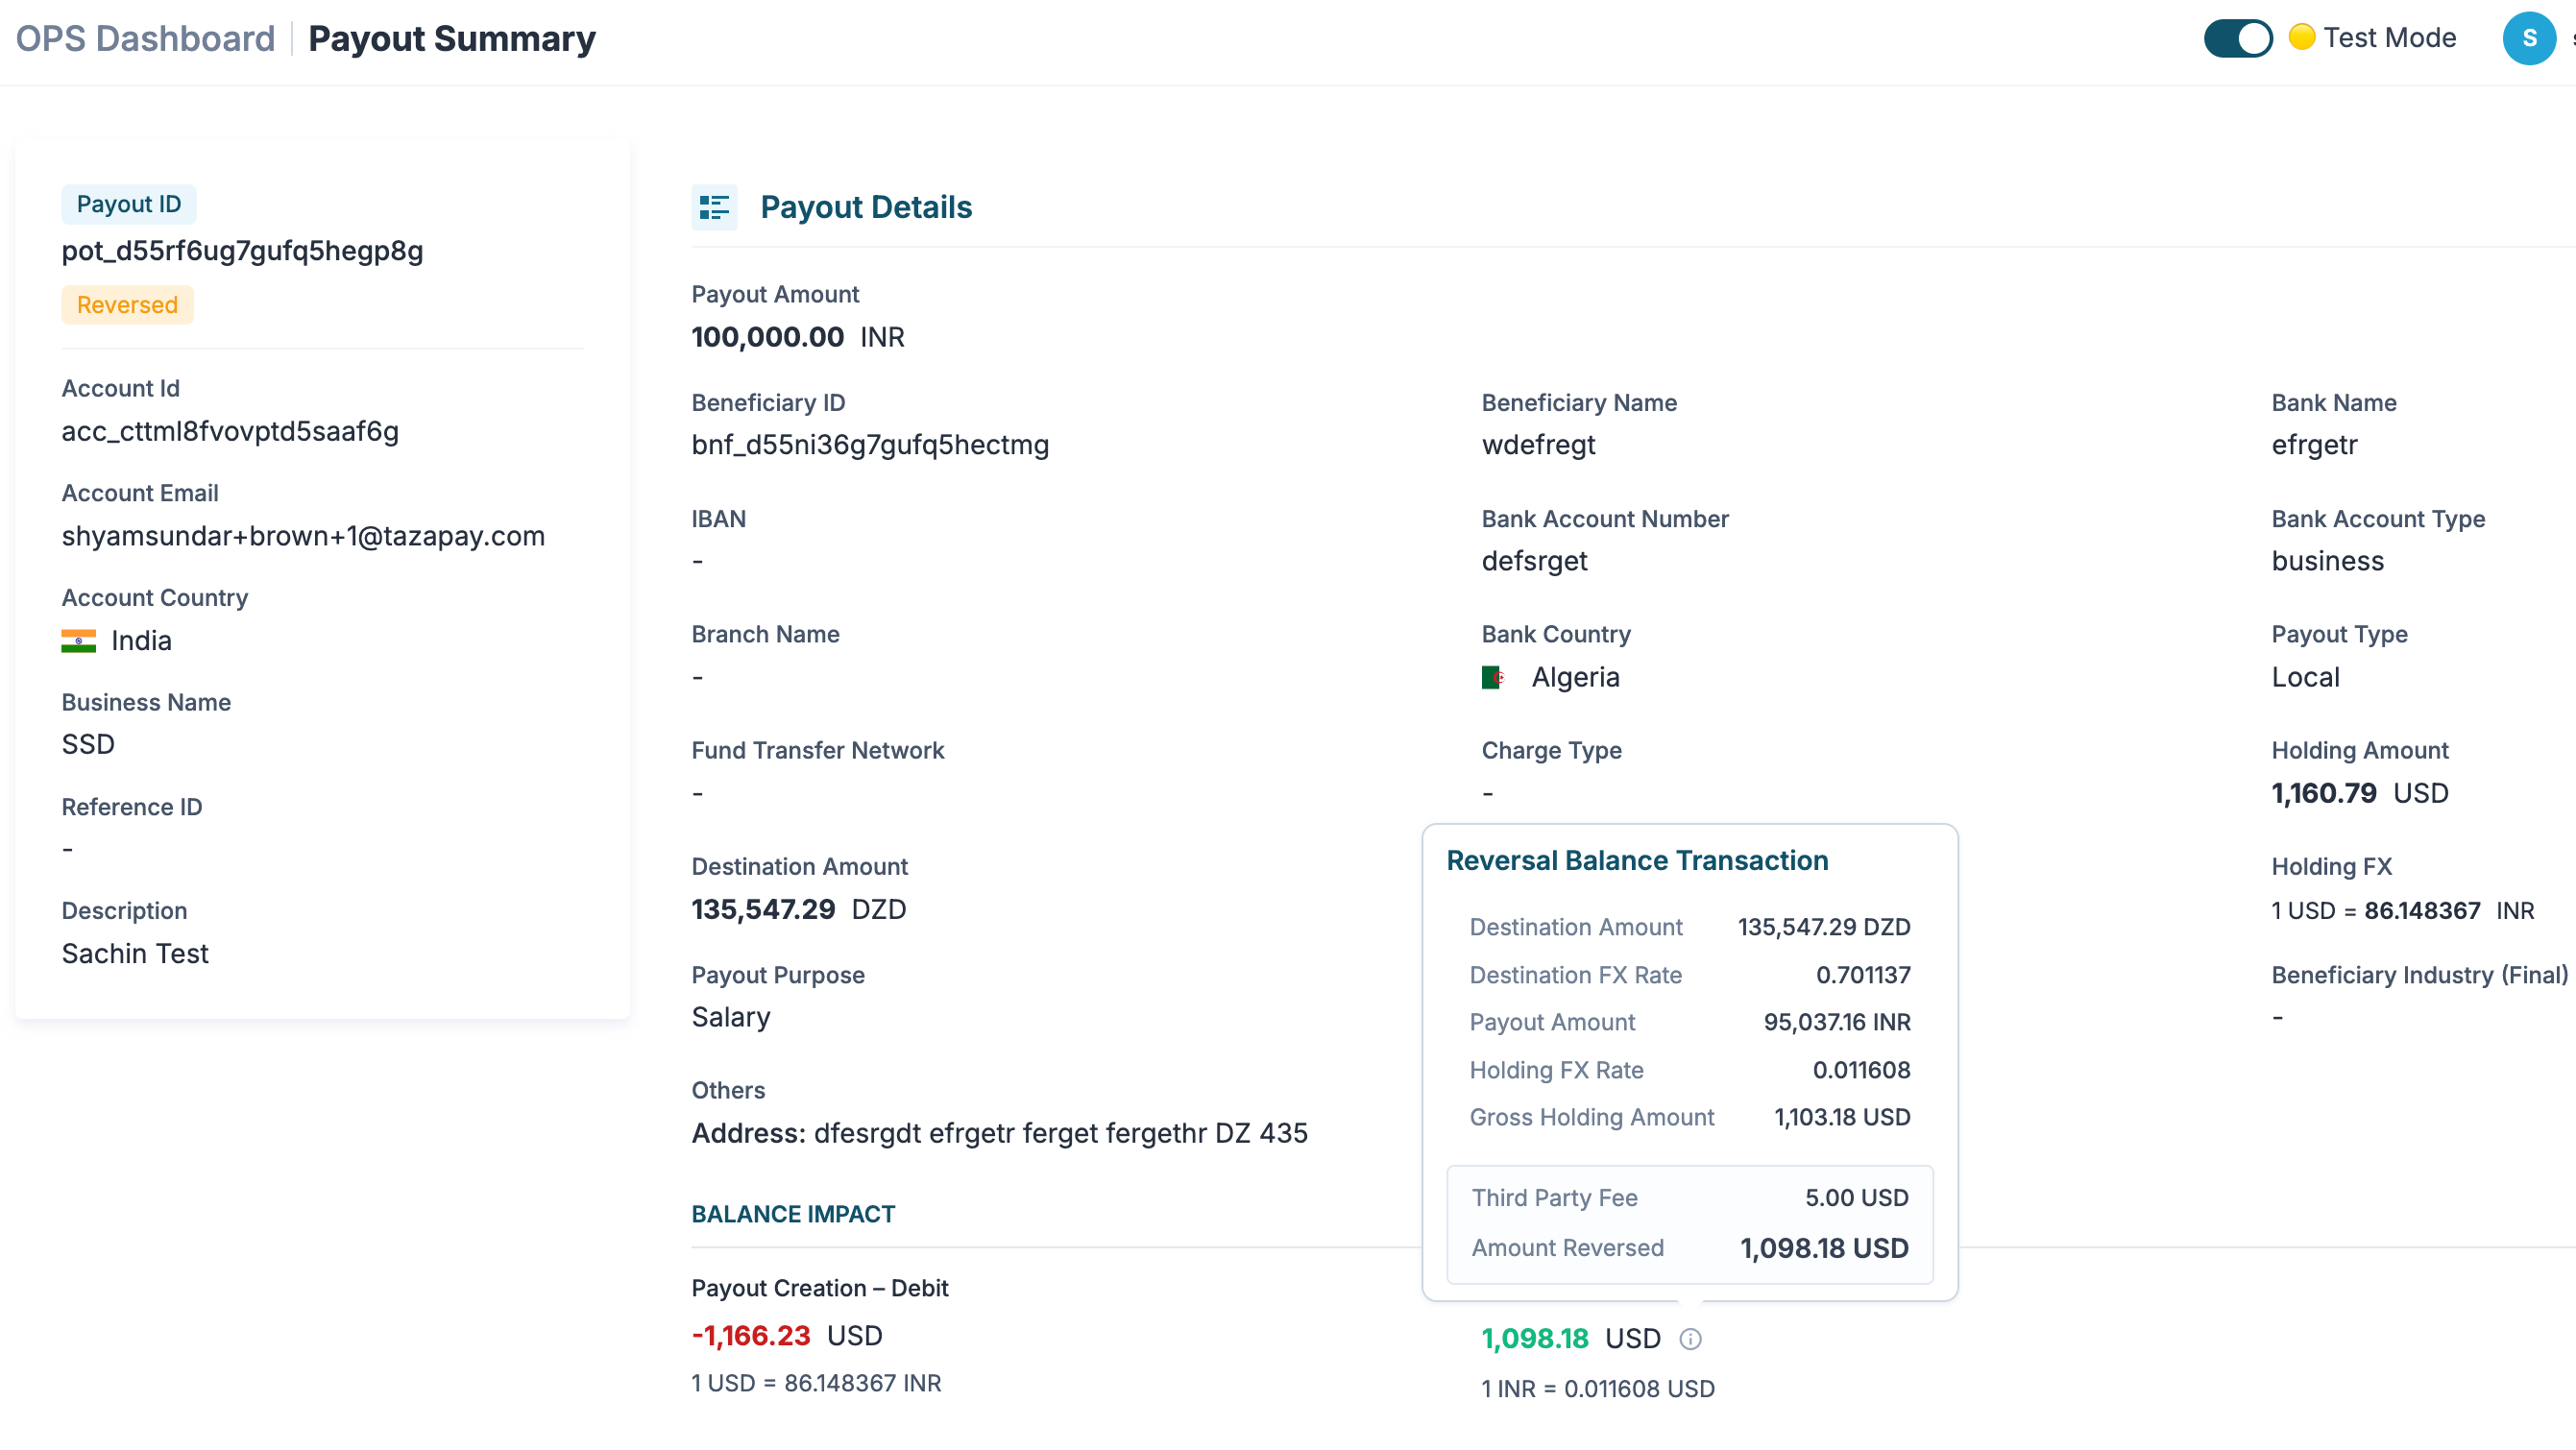The width and height of the screenshot is (2576, 1450).
Task: Click beneficiary ID bnf_d55ni36g7gufq5hectmg
Action: [869, 445]
